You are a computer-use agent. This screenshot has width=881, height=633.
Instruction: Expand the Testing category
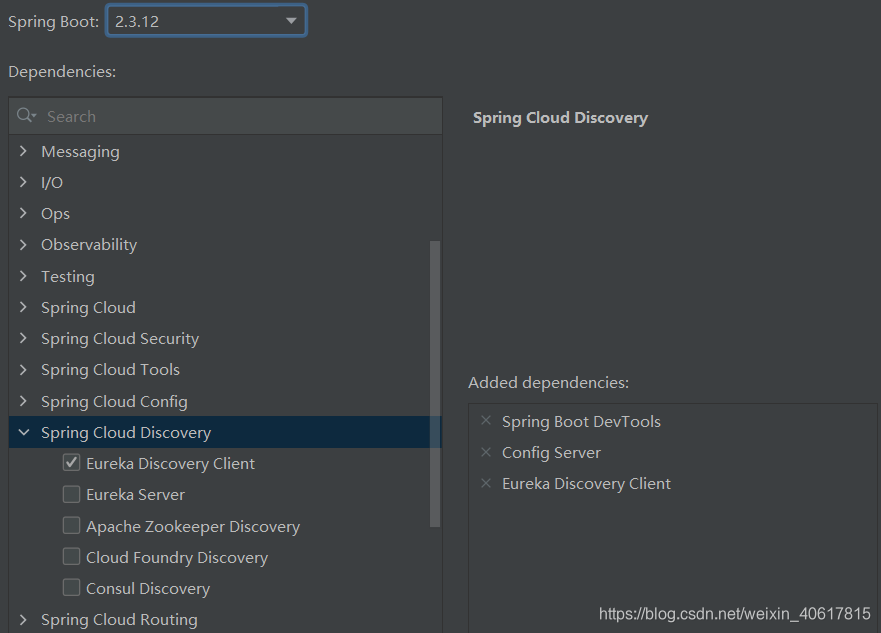[x=23, y=276]
